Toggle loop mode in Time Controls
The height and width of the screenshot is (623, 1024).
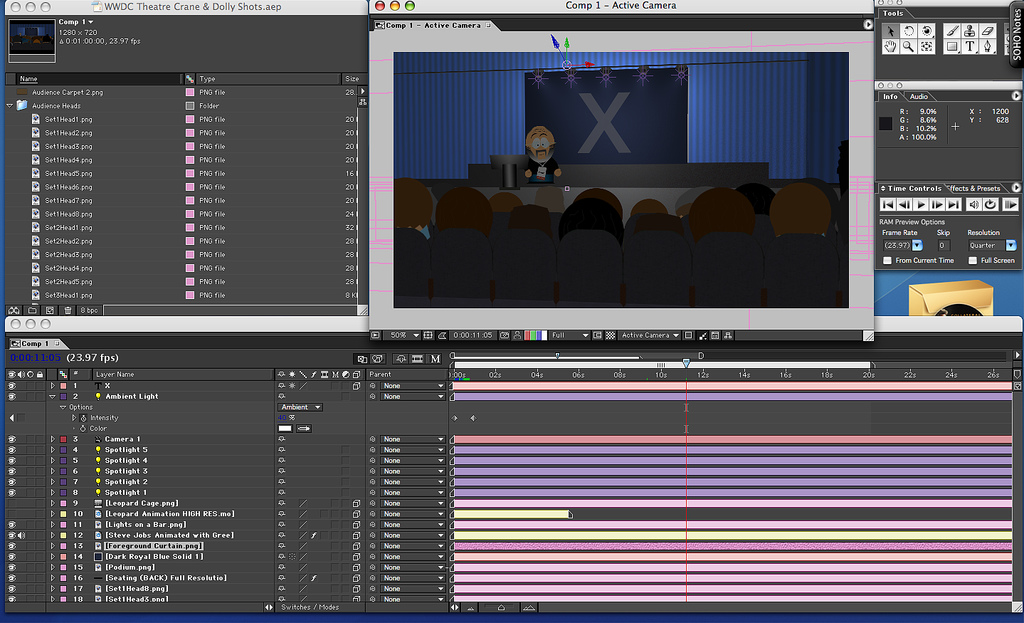(x=991, y=205)
